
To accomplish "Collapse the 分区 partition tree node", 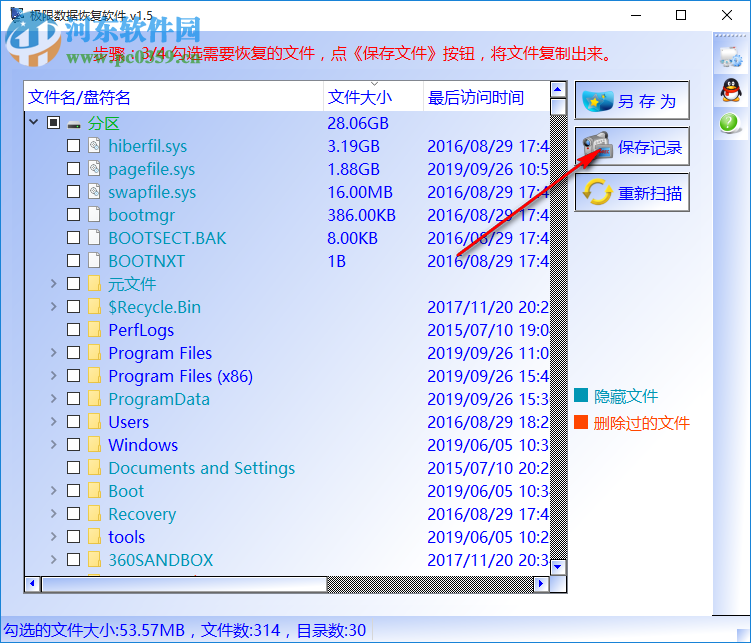I will pos(34,122).
